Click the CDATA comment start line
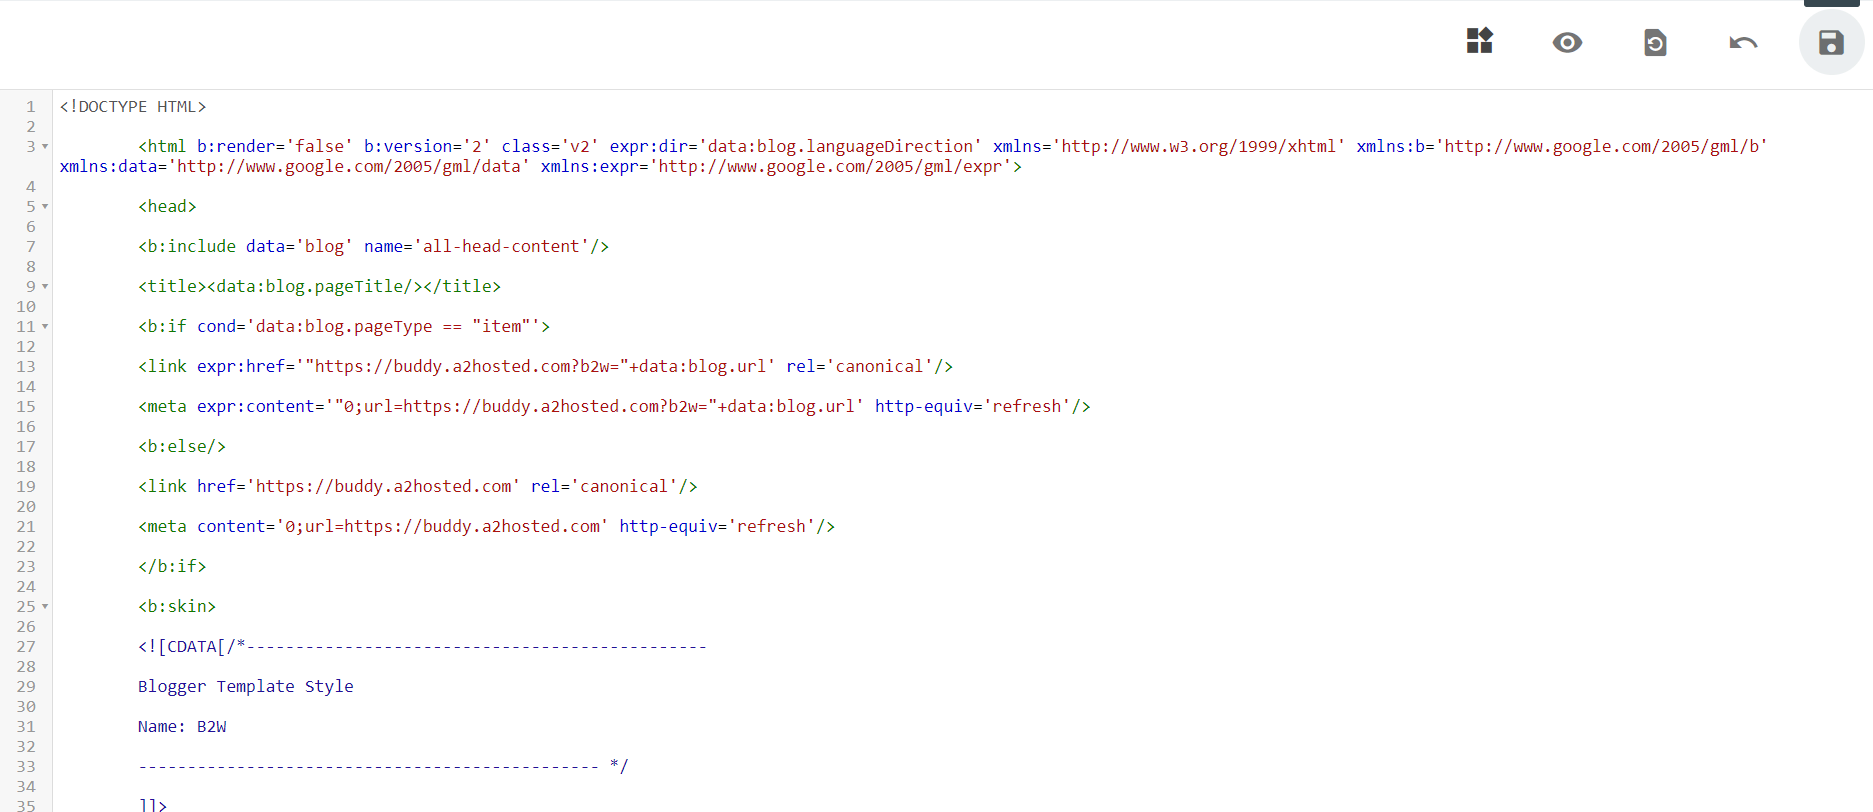The width and height of the screenshot is (1873, 812). [422, 646]
